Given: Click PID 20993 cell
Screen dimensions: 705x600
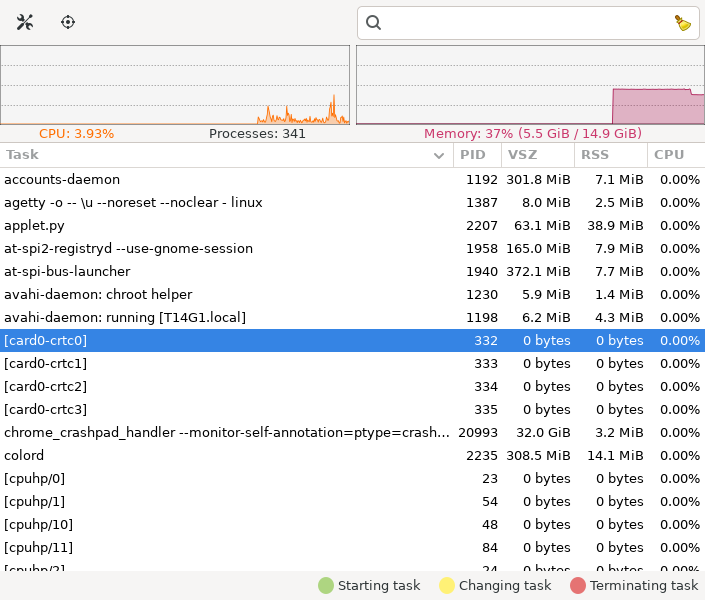Looking at the screenshot, I should point(478,432).
